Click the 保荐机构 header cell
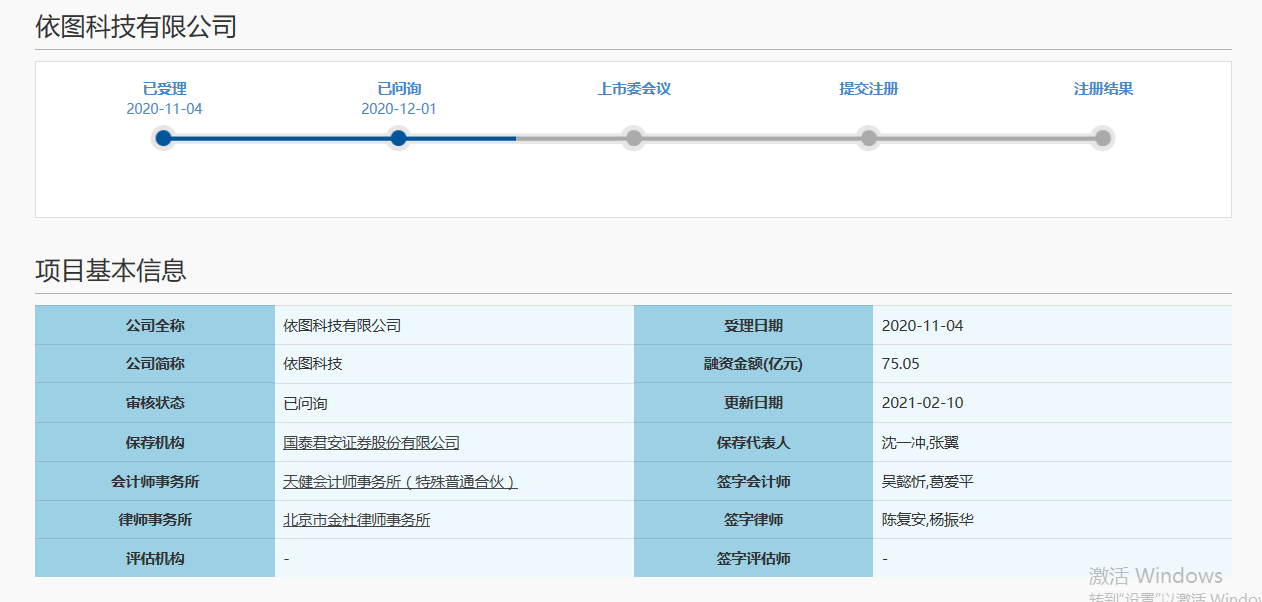The width and height of the screenshot is (1262, 602). click(155, 443)
